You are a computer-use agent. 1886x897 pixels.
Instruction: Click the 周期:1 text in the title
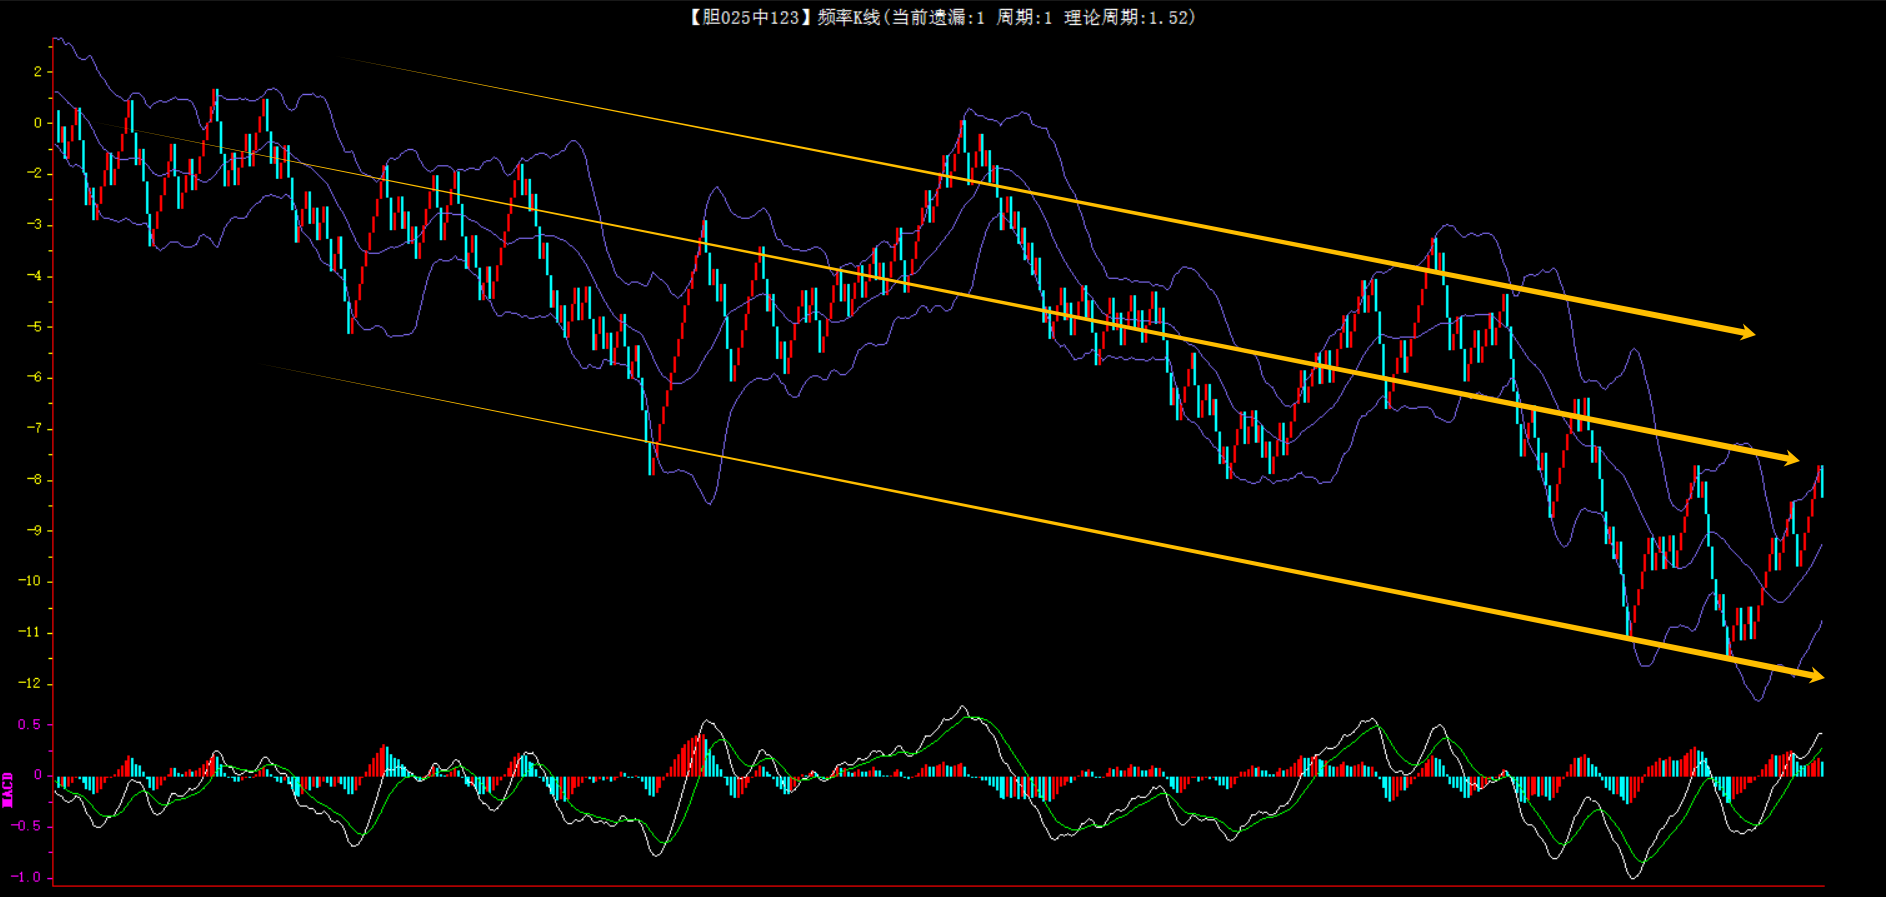tap(1024, 17)
